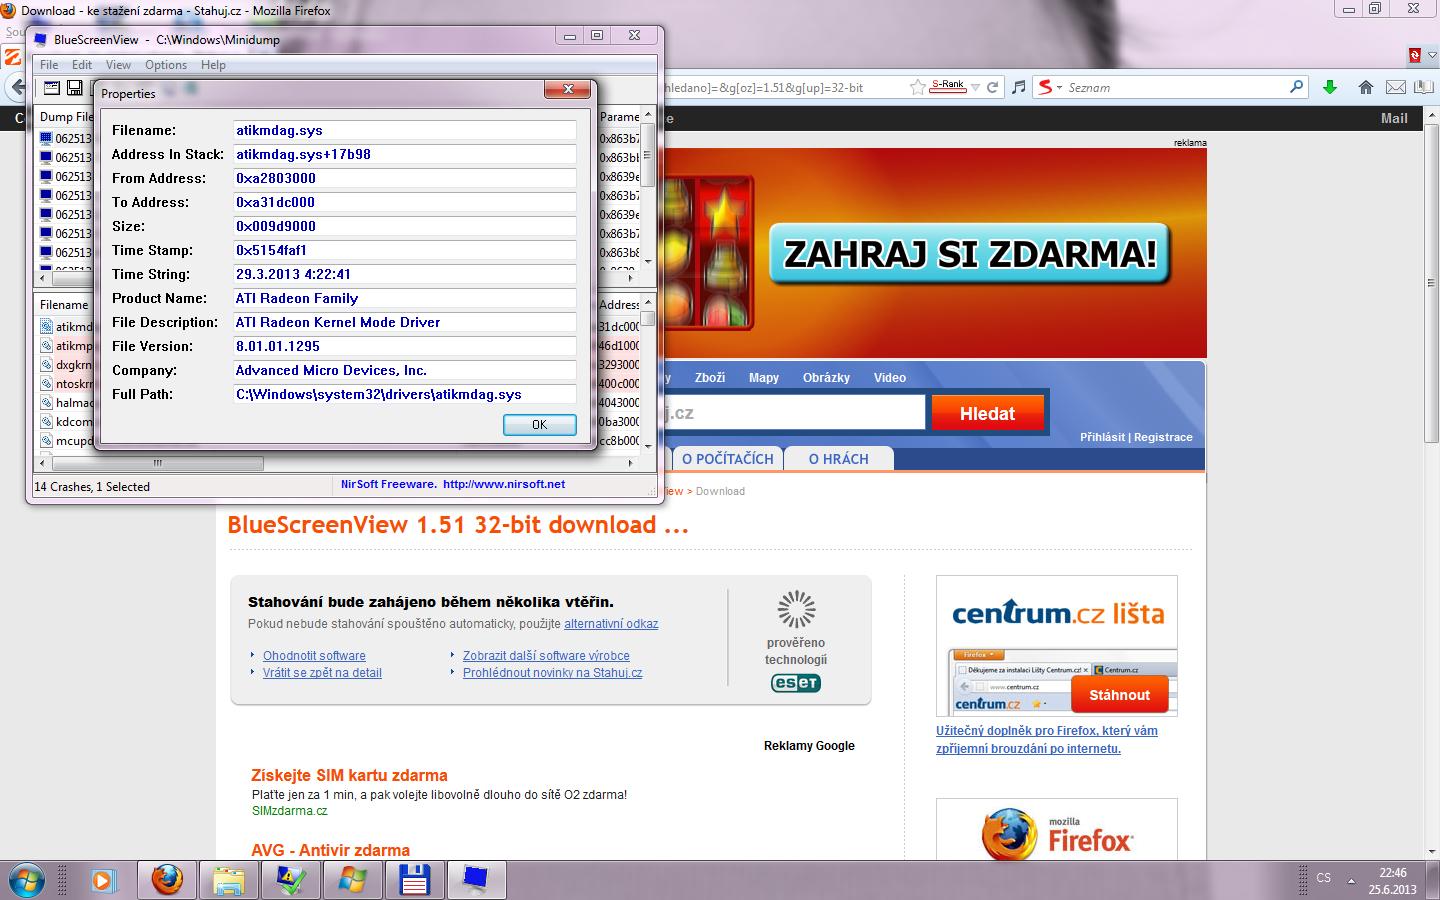The height and width of the screenshot is (900, 1440).
Task: Open the alternativní odkaz download link
Action: (x=611, y=624)
